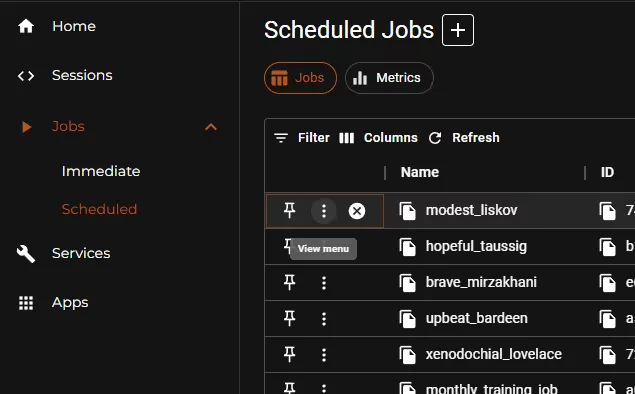Pin the monthly_training_job row
The width and height of the screenshot is (635, 394).
coord(290,388)
